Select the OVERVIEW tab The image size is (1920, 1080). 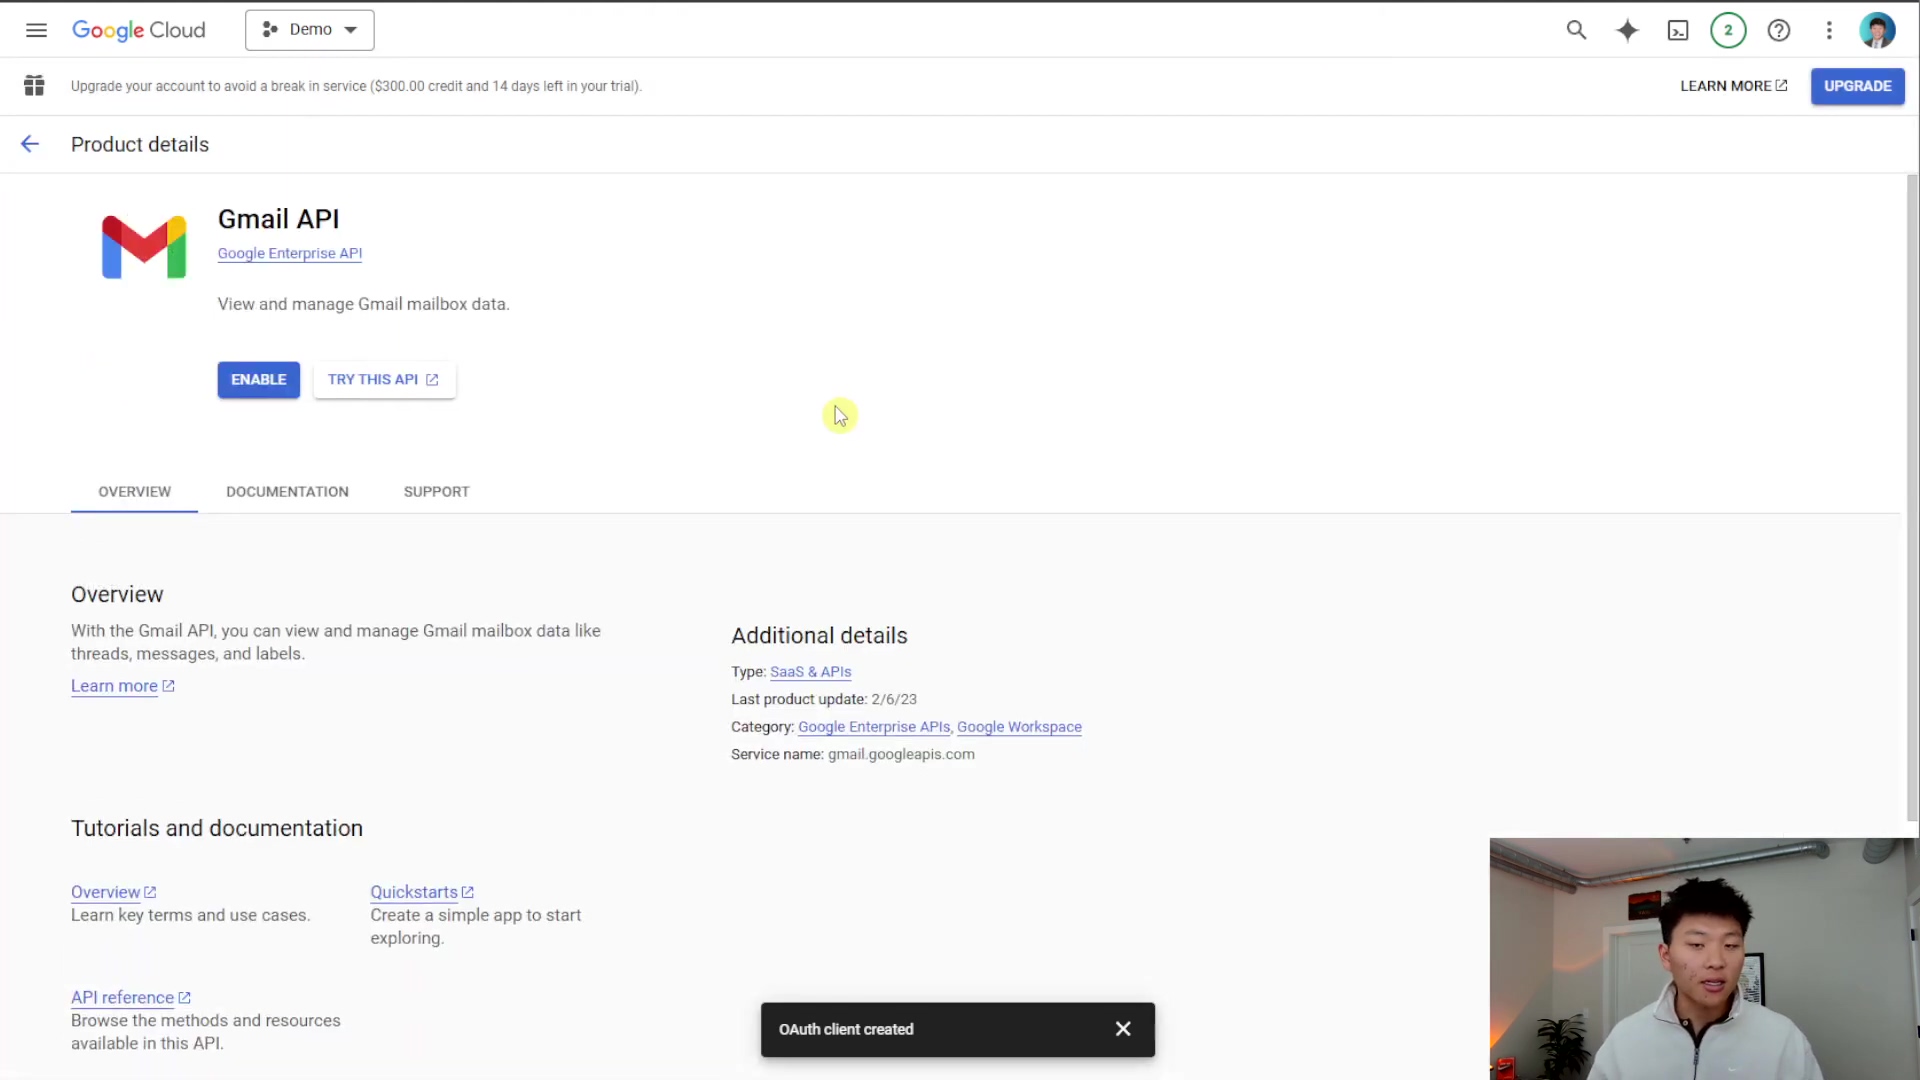134,492
